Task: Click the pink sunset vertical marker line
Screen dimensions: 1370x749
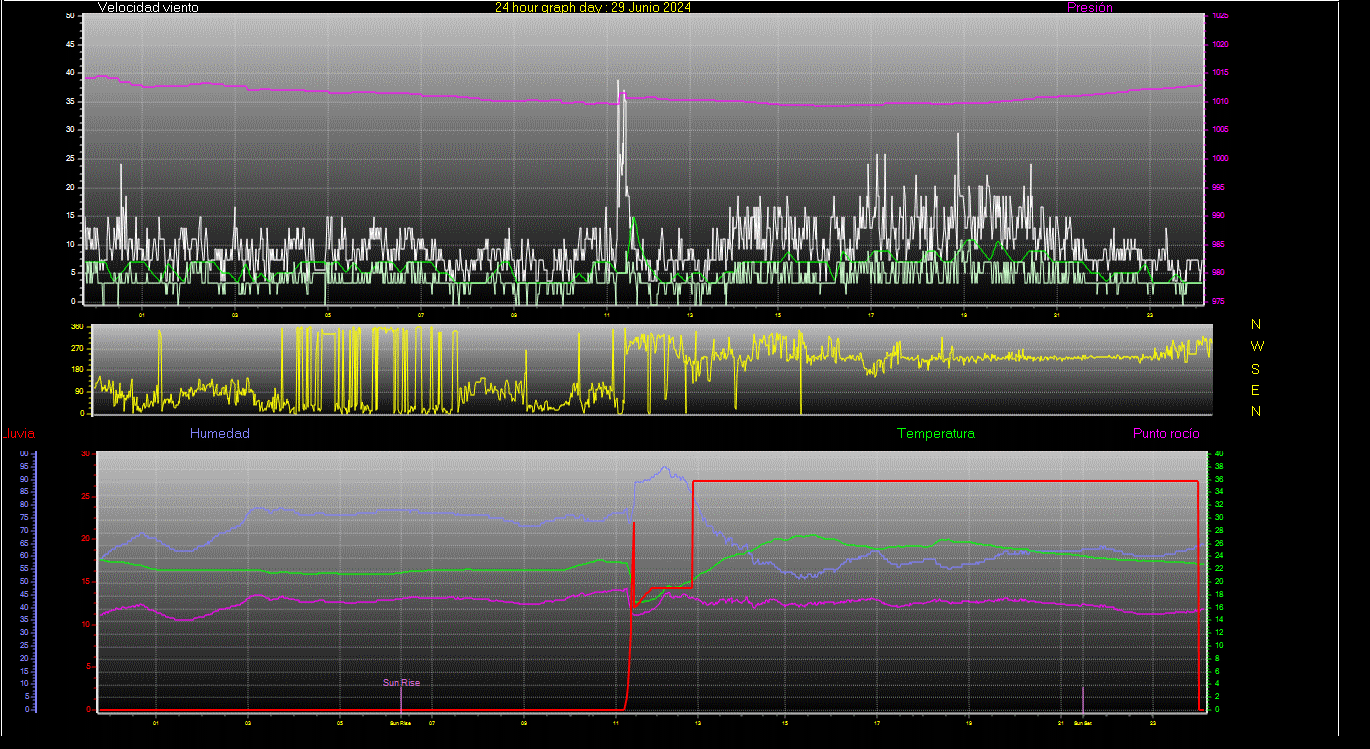Action: (1083, 699)
